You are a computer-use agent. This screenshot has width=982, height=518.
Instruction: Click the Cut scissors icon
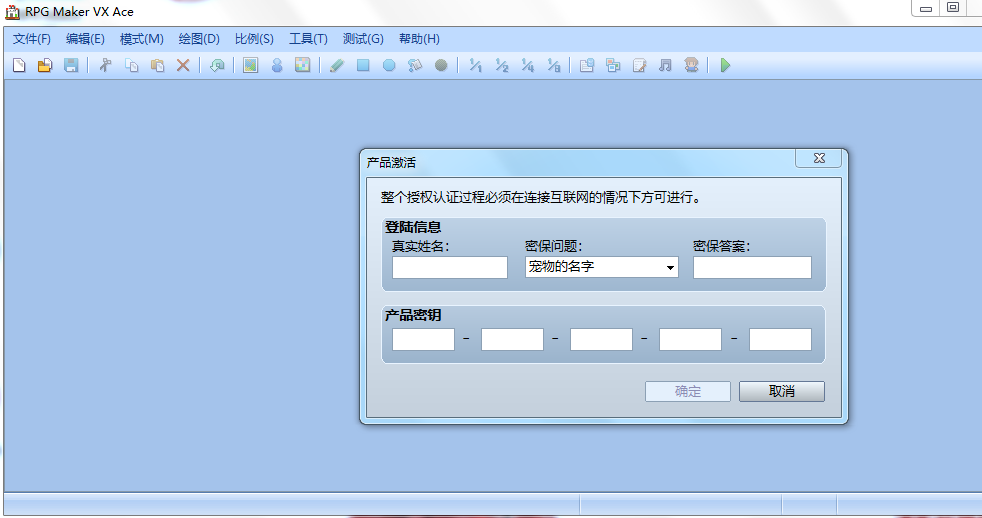(x=105, y=65)
